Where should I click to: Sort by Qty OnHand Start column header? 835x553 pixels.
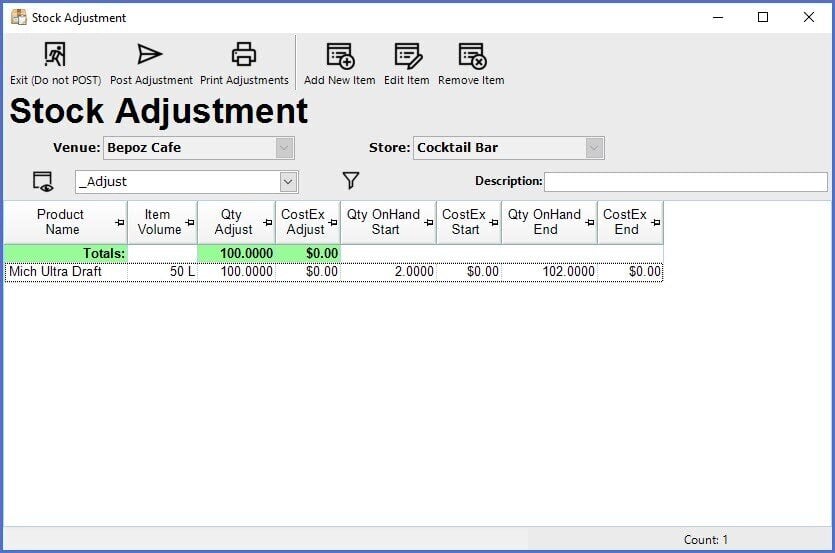[384, 222]
